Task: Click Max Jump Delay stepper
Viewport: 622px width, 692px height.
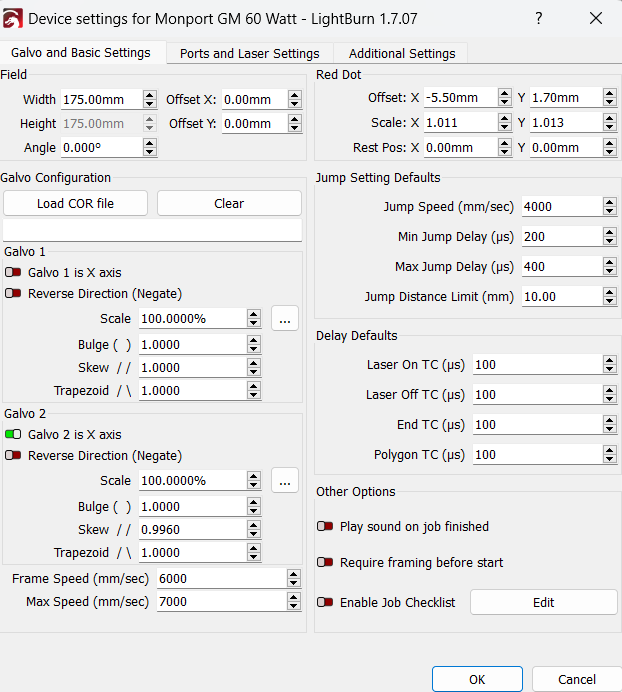Action: [610, 266]
